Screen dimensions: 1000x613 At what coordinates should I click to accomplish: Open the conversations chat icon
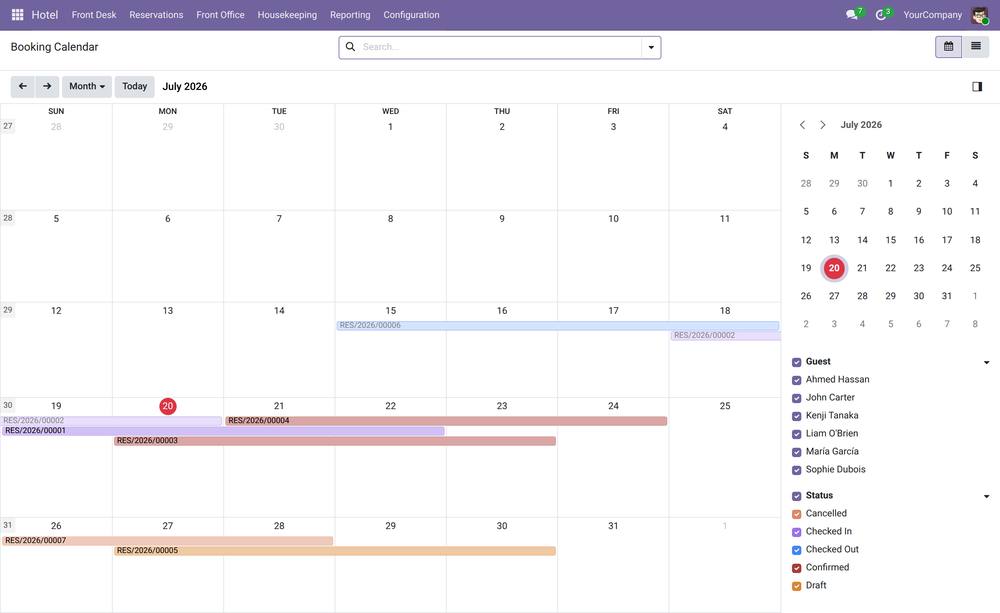click(851, 15)
